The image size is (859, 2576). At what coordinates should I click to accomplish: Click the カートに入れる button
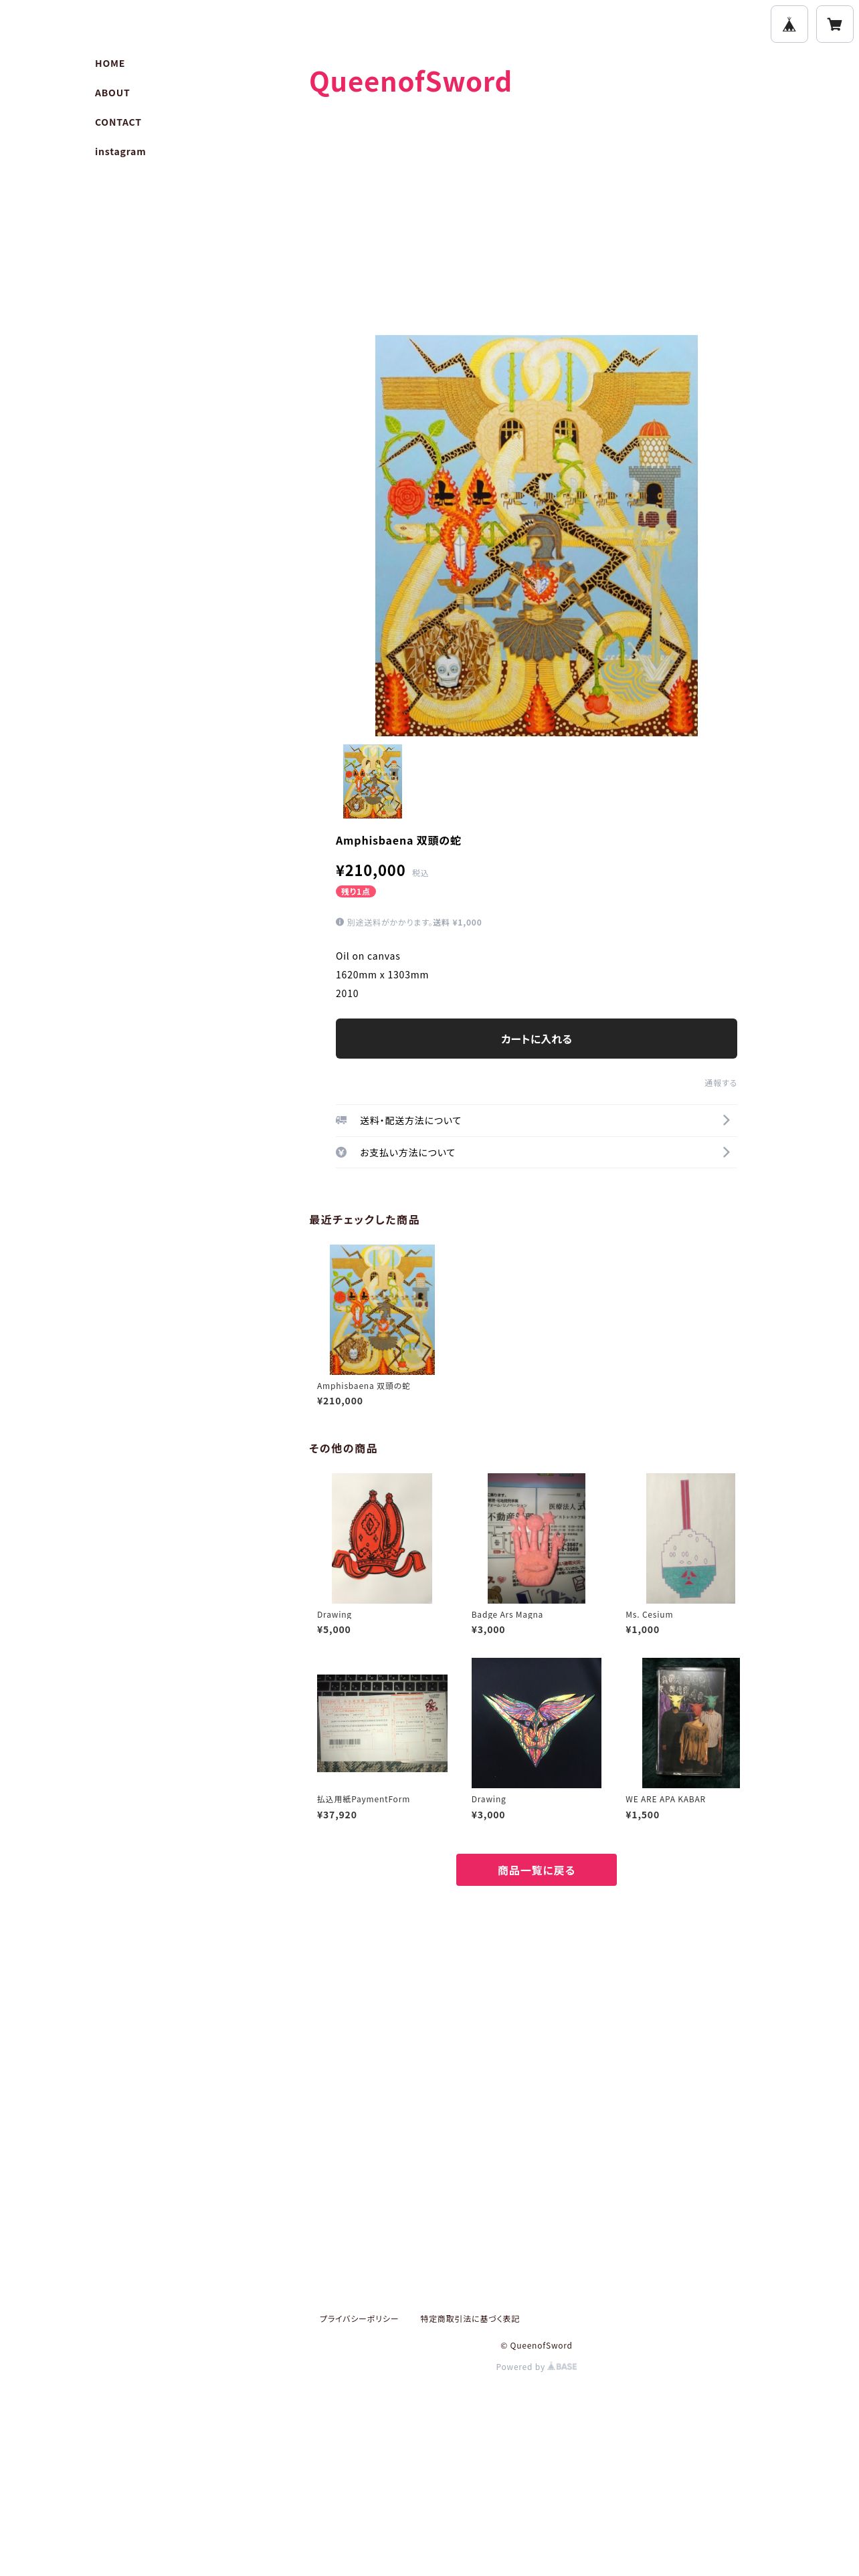tap(536, 1038)
